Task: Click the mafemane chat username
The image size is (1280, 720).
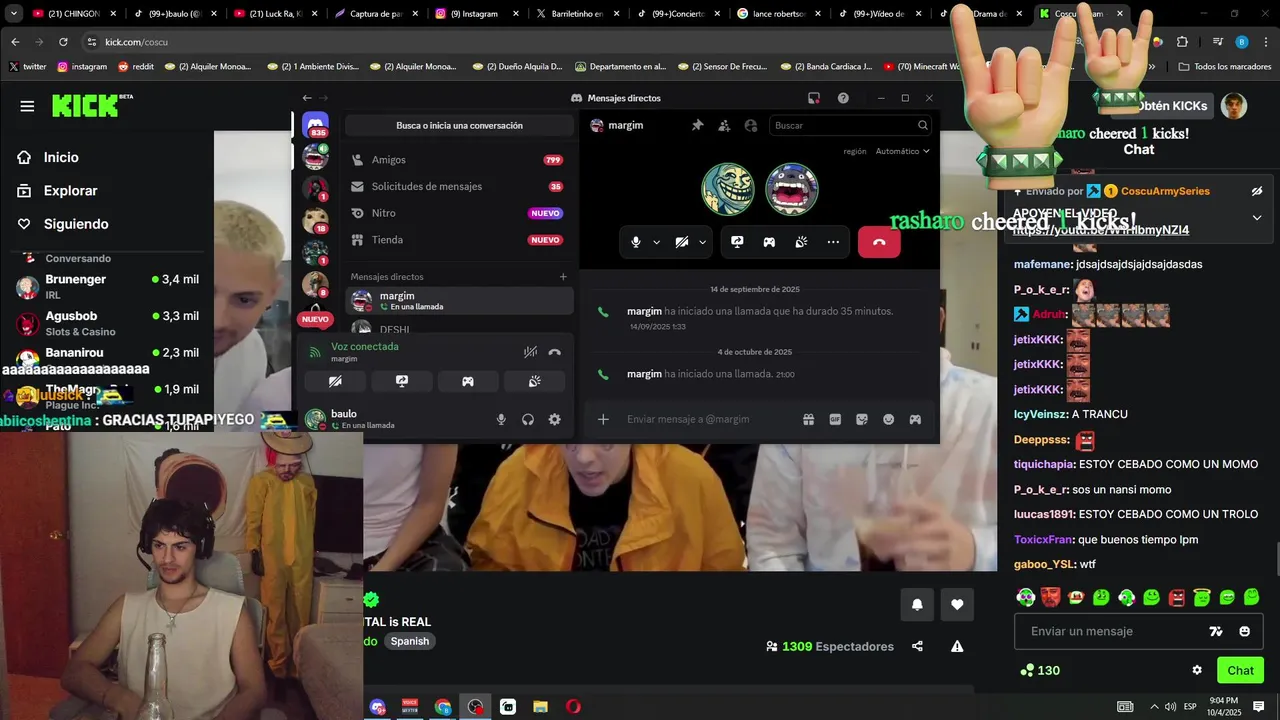Action: click(x=1042, y=264)
